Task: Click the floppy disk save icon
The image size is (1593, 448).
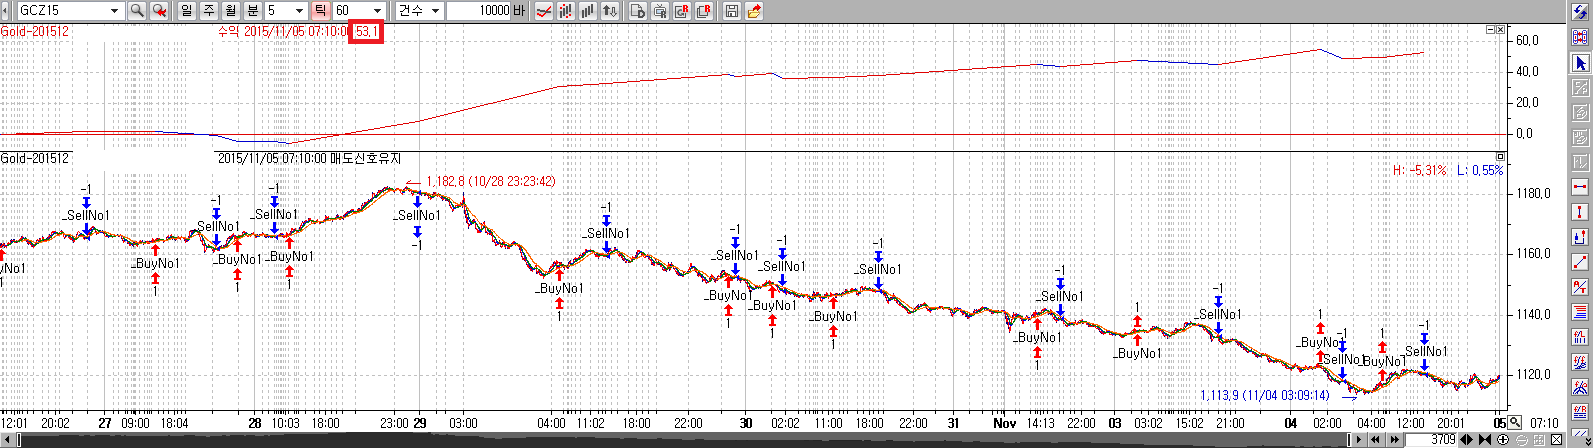Action: coord(732,11)
